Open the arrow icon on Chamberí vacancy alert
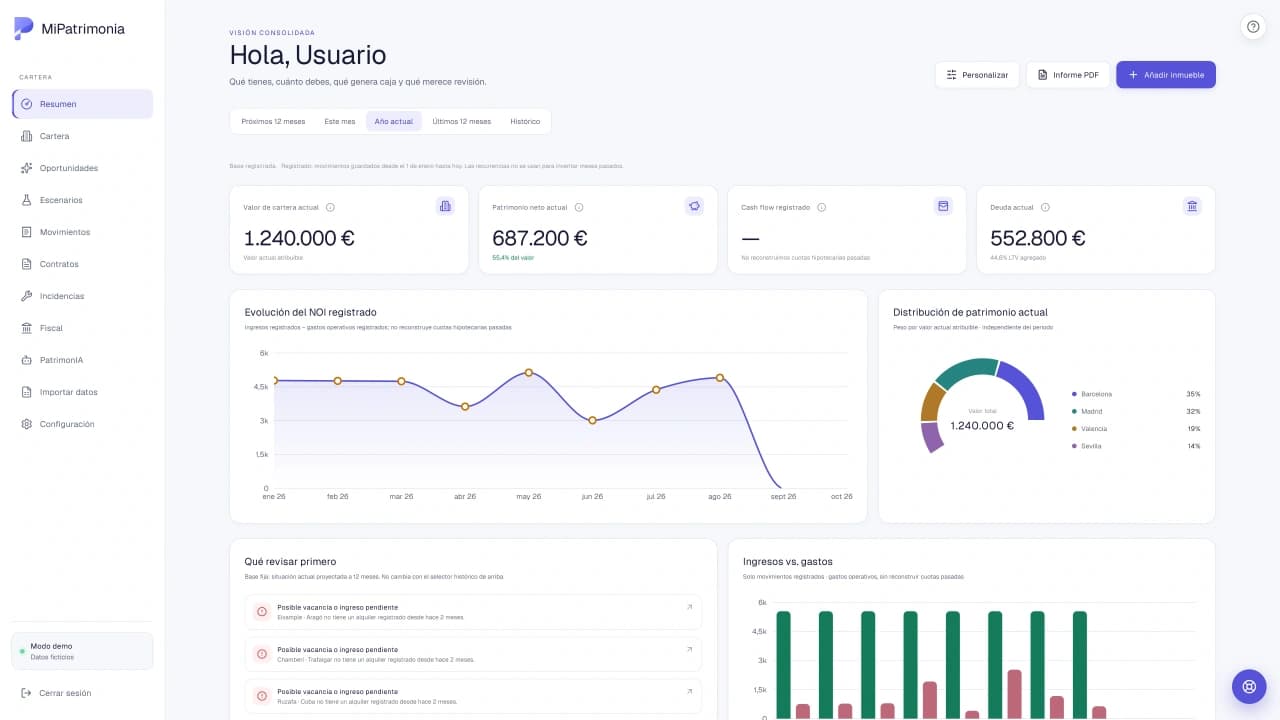 (x=689, y=649)
